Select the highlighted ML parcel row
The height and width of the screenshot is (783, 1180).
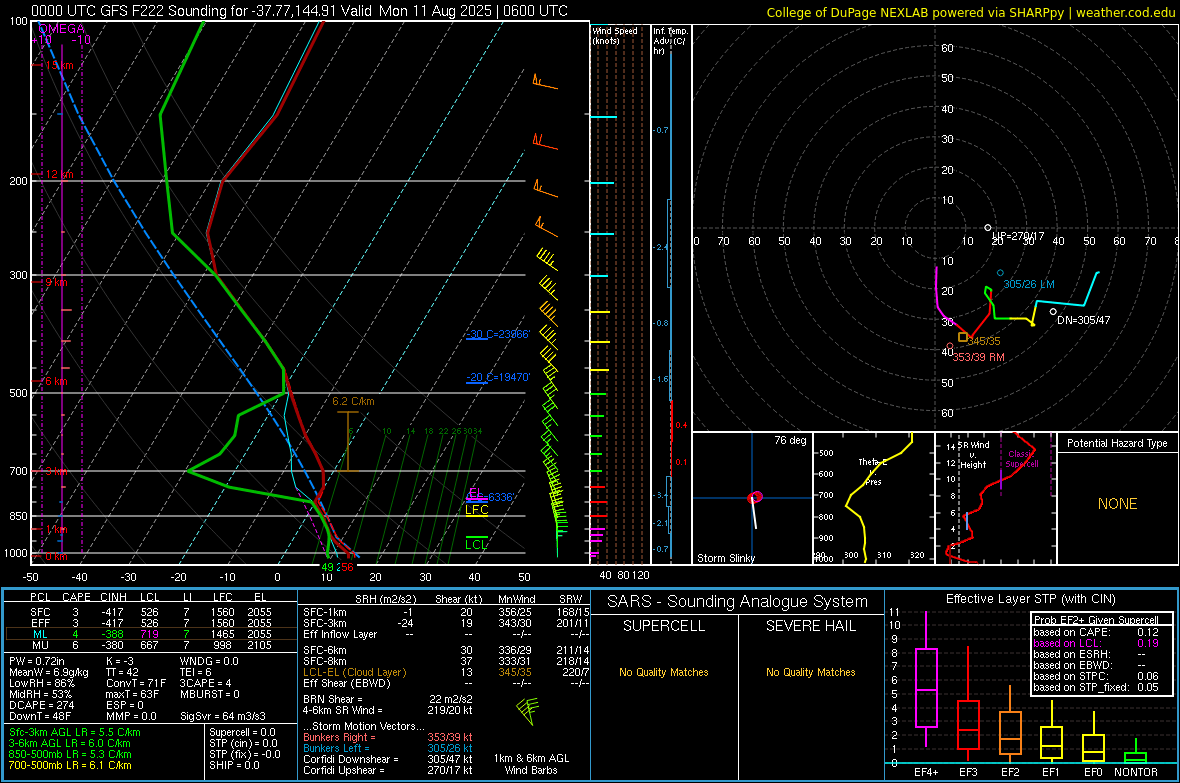pyautogui.click(x=151, y=634)
